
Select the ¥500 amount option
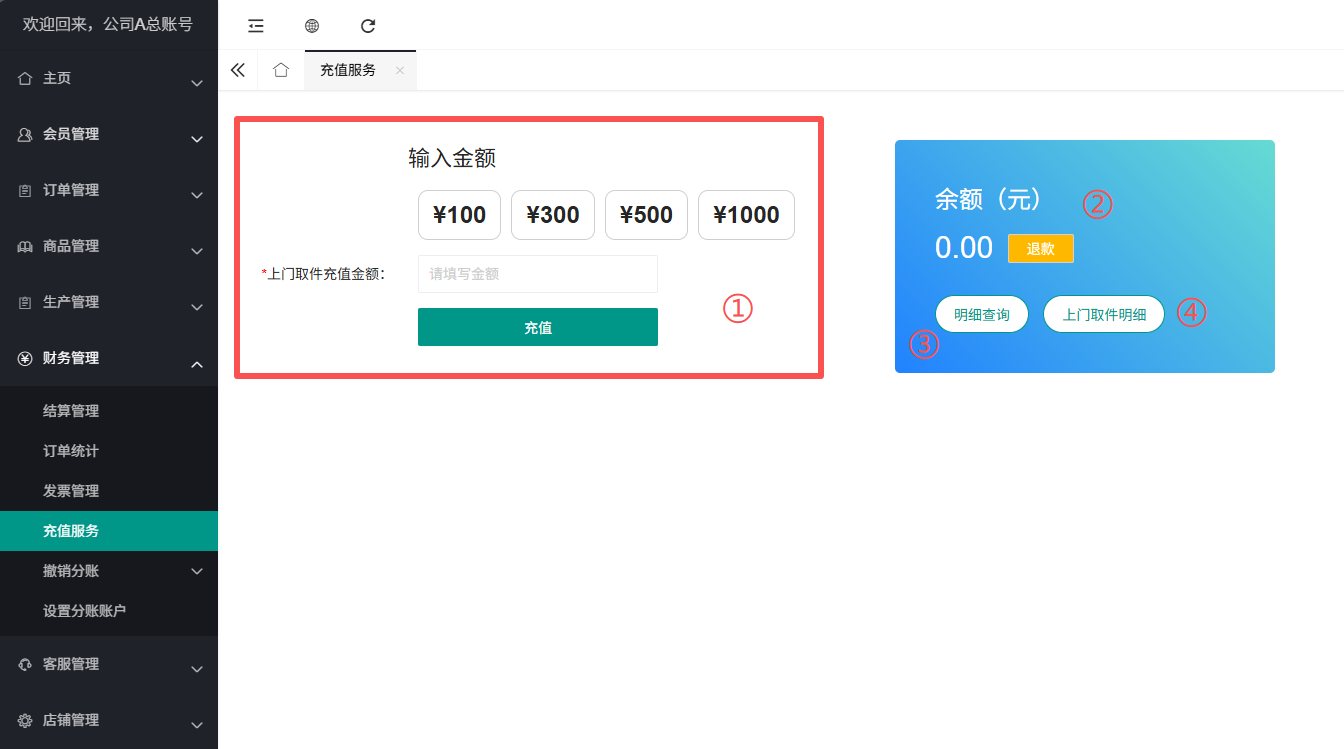tap(646, 215)
